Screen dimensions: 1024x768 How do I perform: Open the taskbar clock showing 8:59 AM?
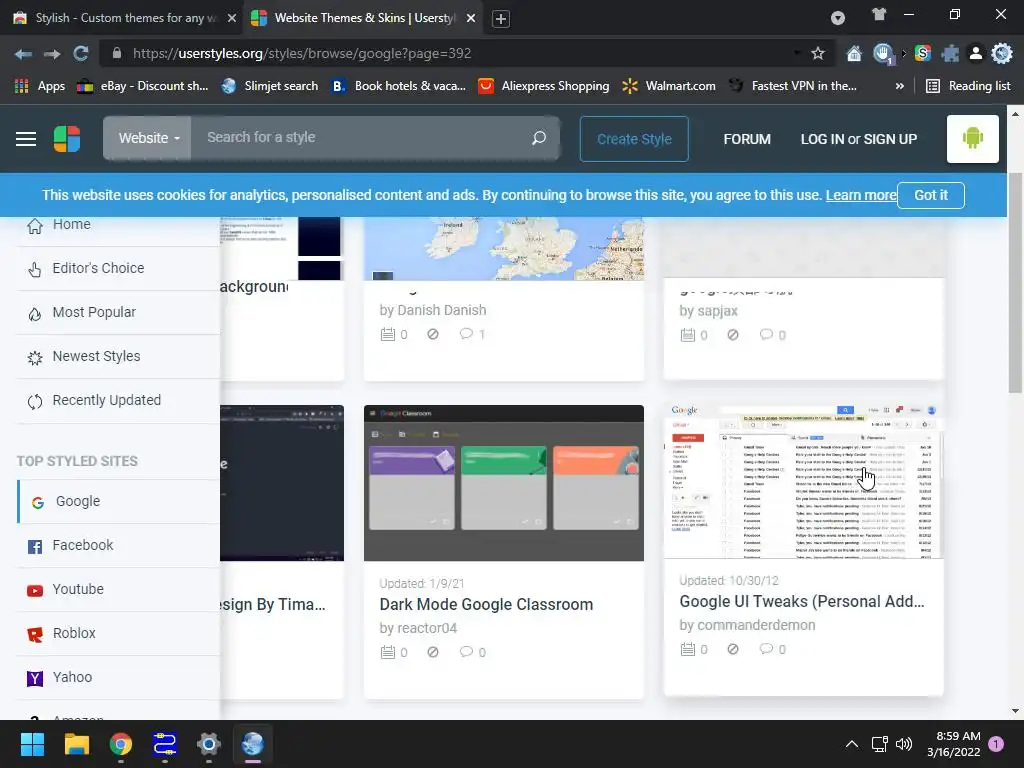click(x=953, y=744)
